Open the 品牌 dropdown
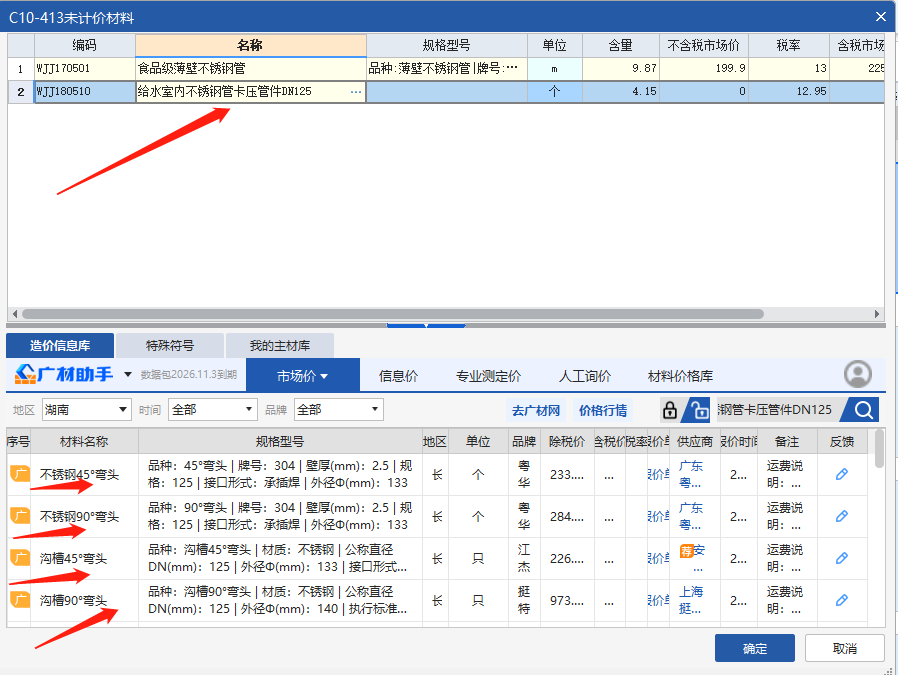Image resolution: width=898 pixels, height=675 pixels. pos(338,409)
